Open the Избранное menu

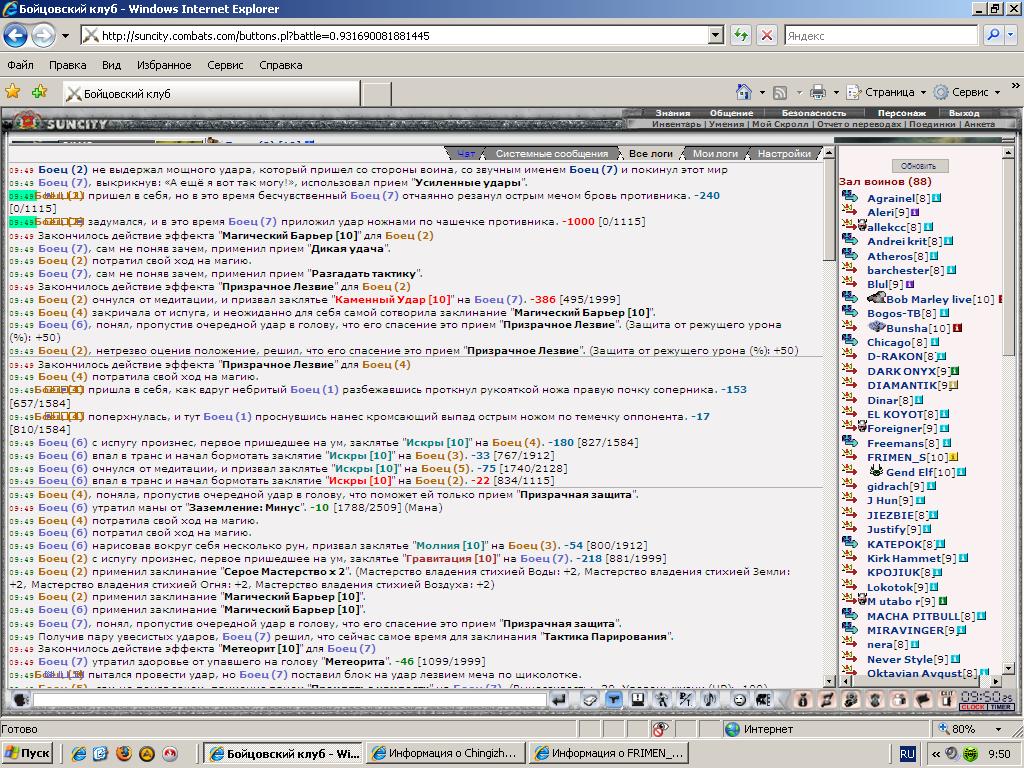coord(164,65)
